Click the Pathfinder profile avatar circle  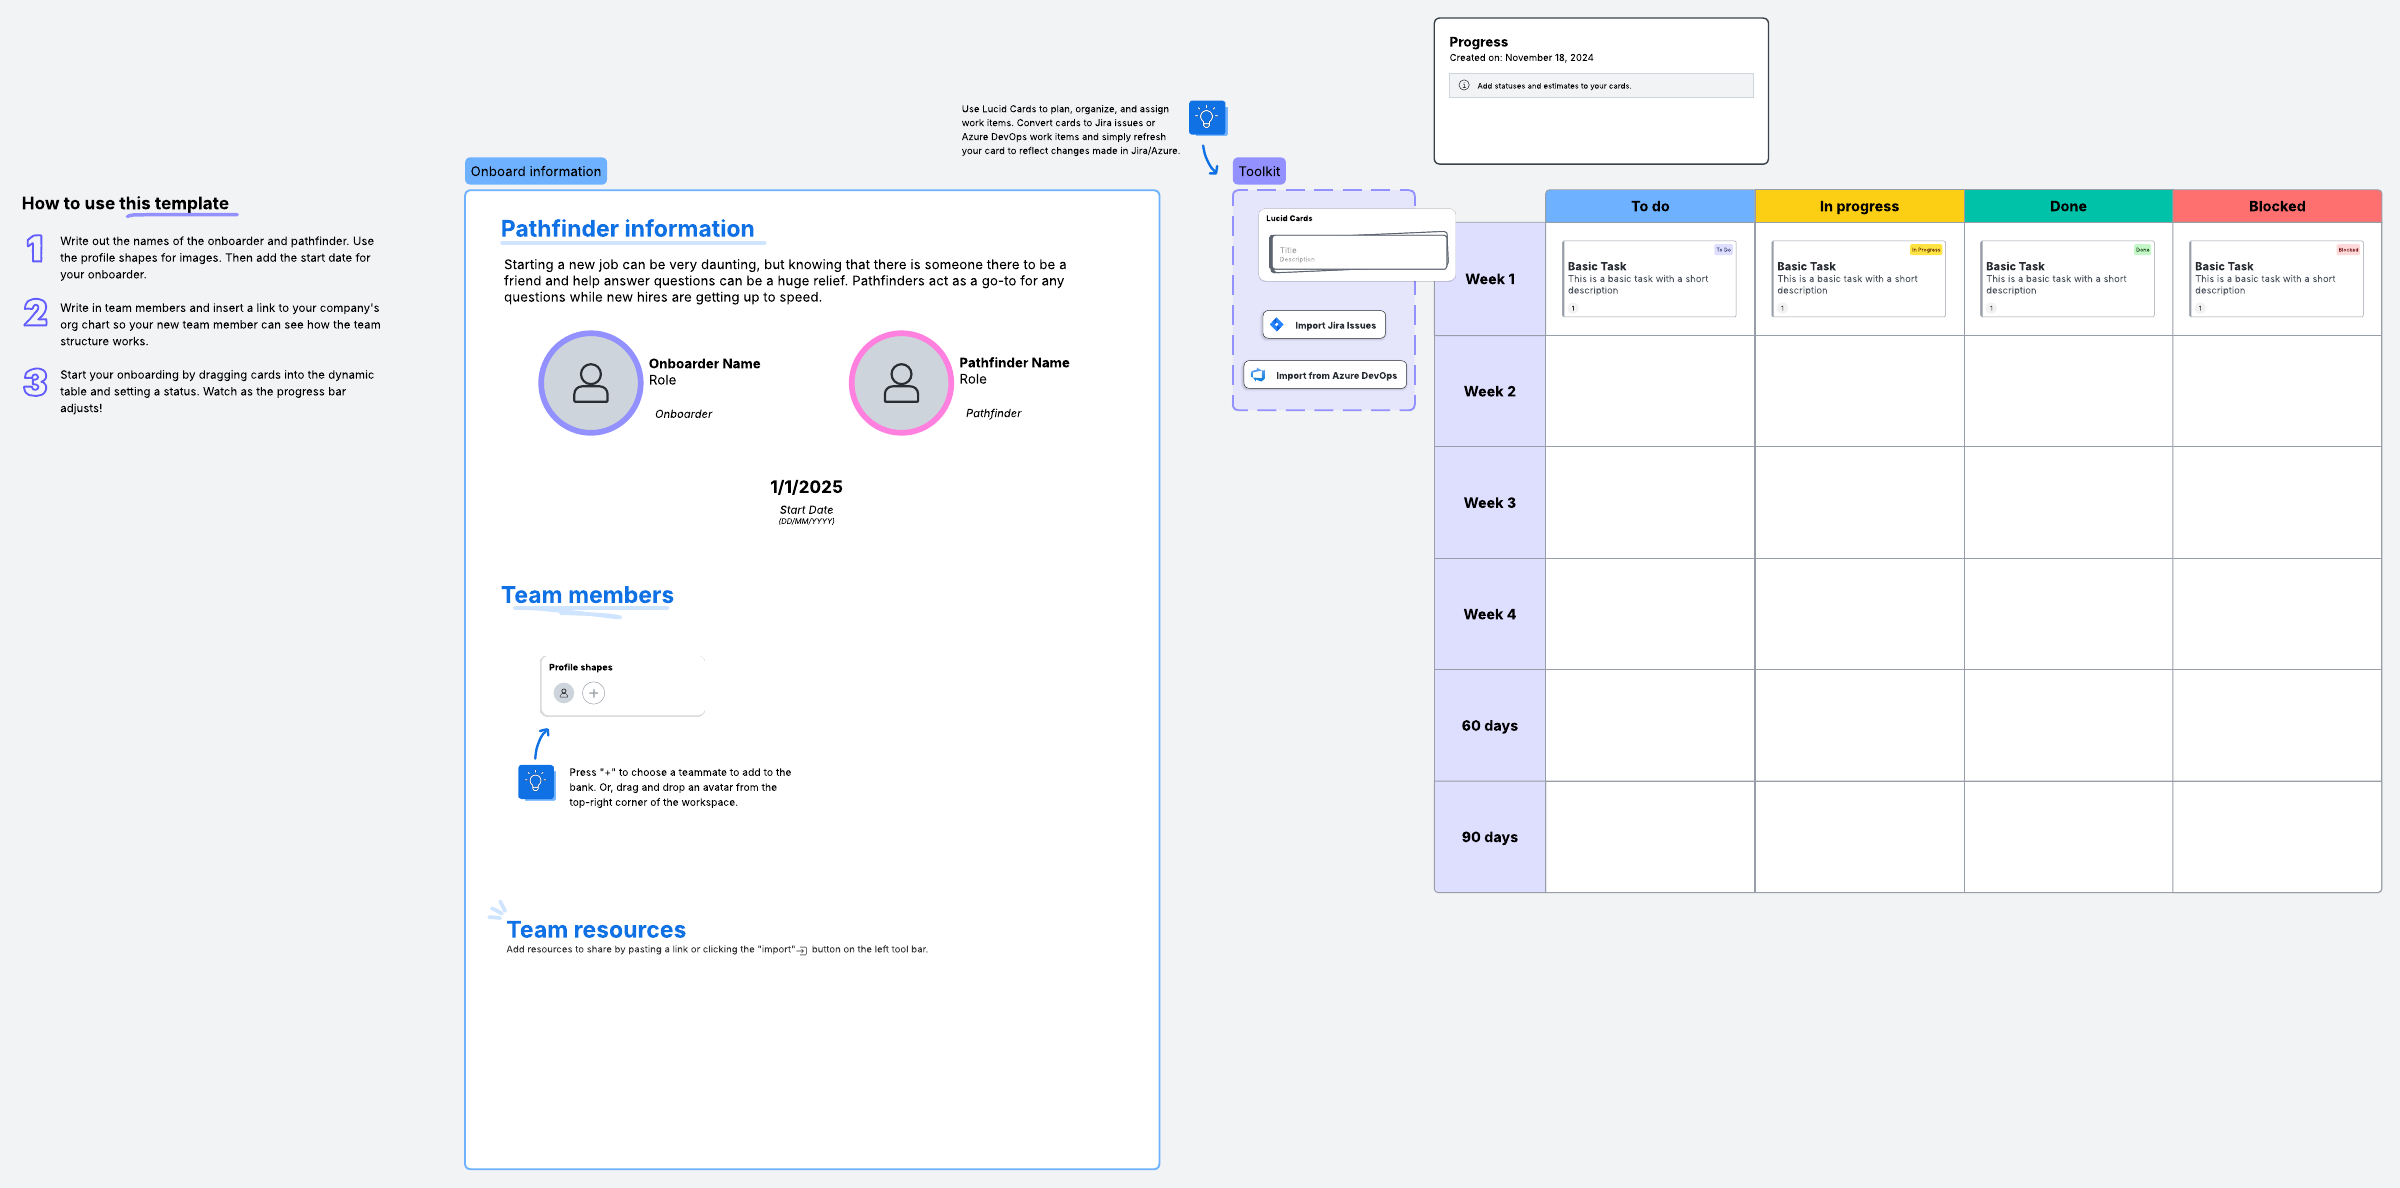tap(901, 383)
